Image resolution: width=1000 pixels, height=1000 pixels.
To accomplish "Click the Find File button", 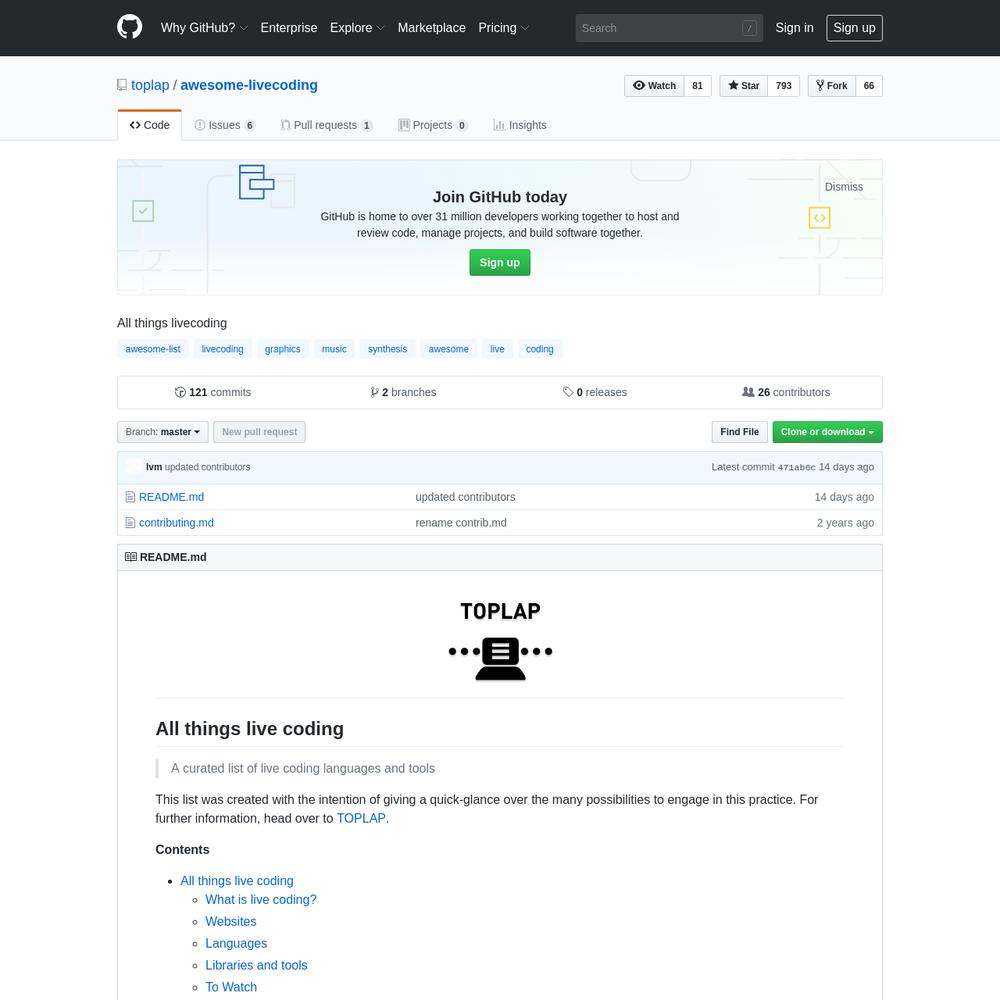I will tap(740, 432).
